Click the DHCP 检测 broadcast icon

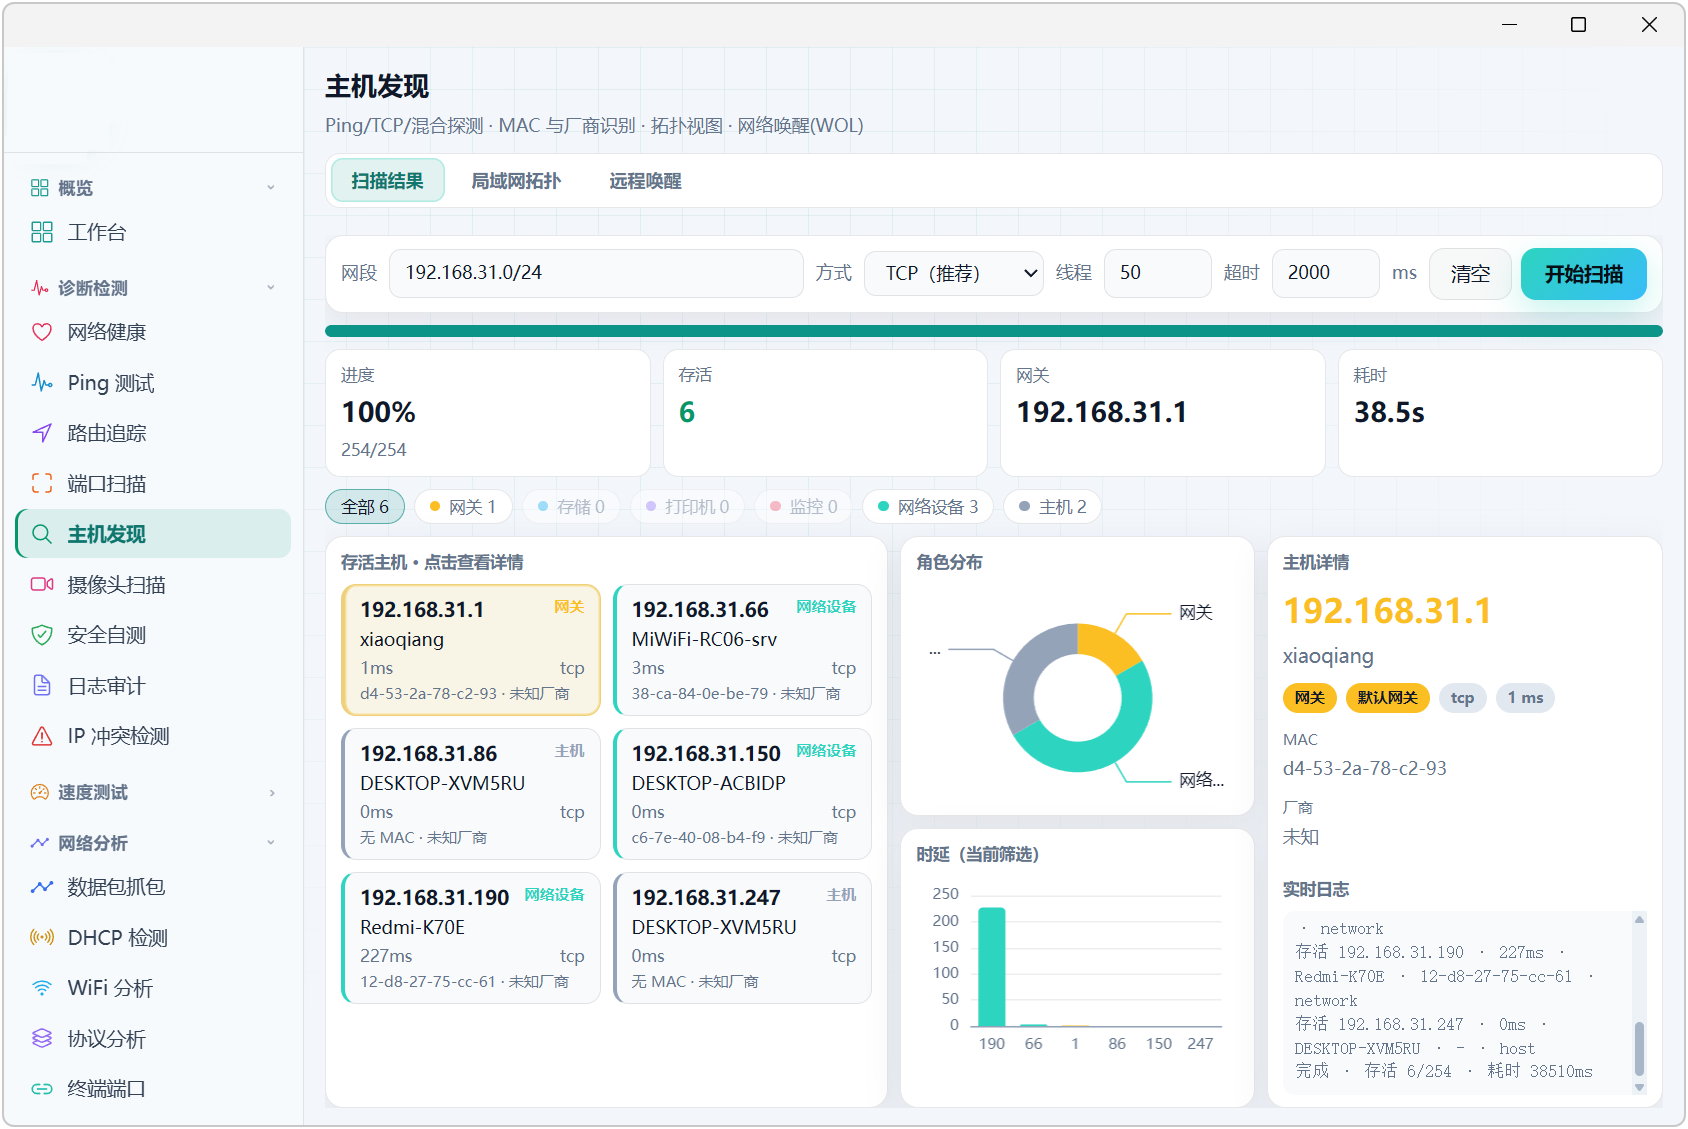point(42,938)
